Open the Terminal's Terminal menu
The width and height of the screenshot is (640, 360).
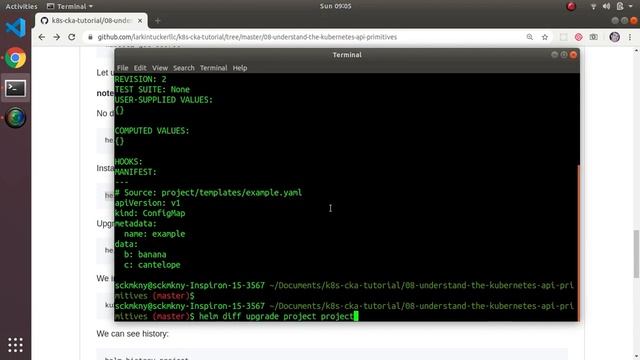(x=213, y=68)
